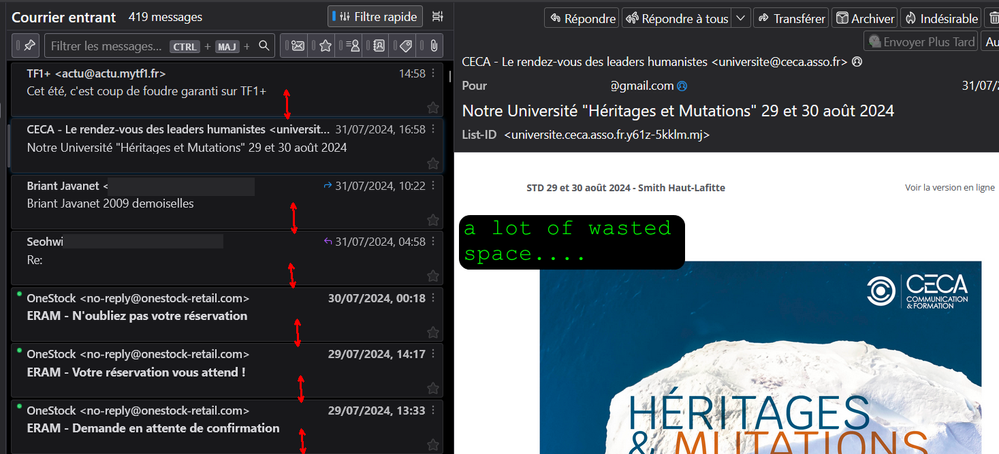Click the Filtrer les messages search field
Viewport: 999px width, 454px height.
click(x=106, y=46)
